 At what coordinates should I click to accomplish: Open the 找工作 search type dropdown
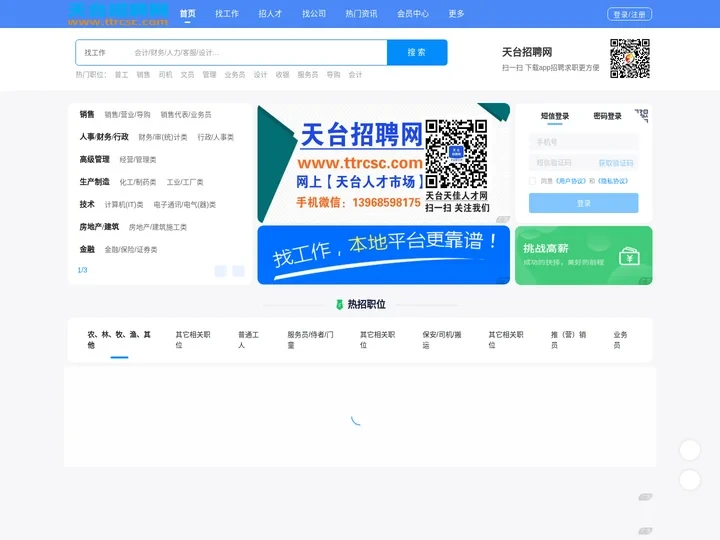tap(95, 52)
